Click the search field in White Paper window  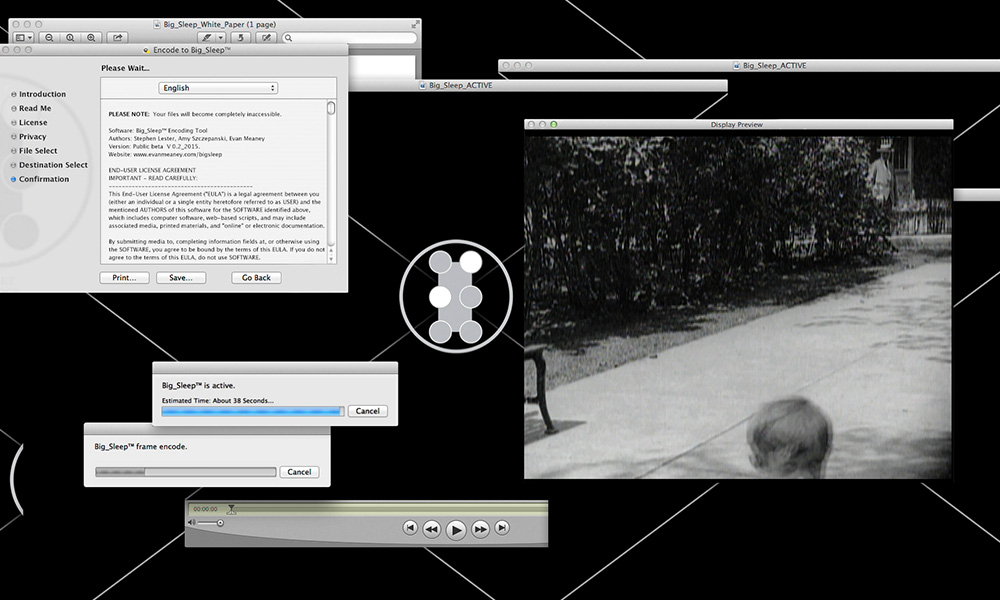349,38
